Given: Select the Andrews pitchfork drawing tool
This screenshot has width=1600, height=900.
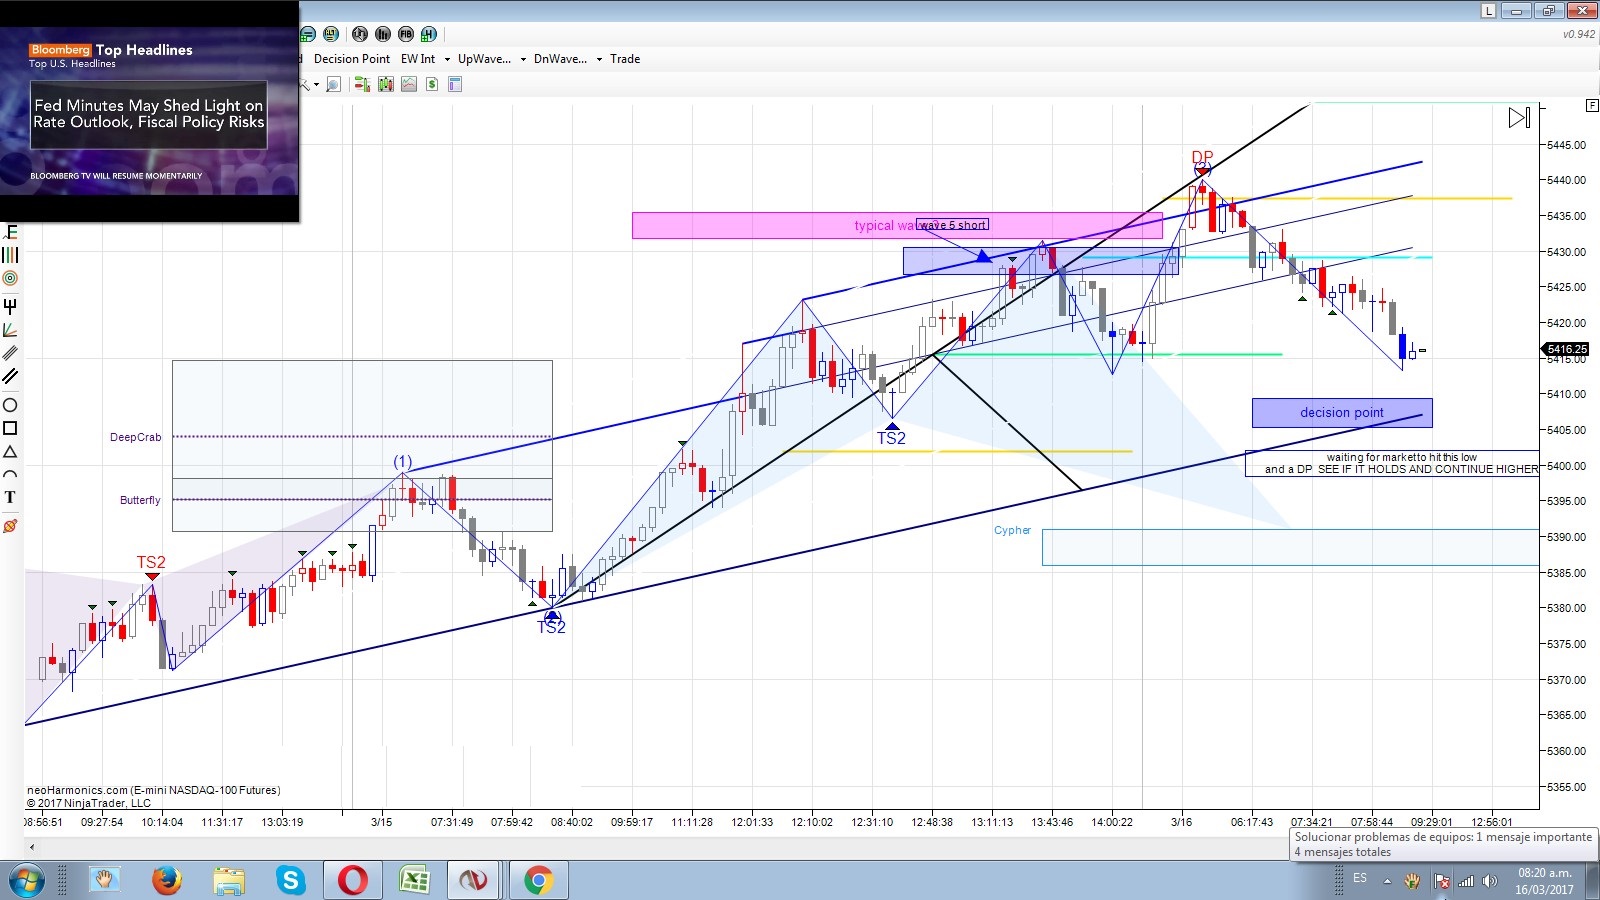Looking at the screenshot, I should (11, 306).
